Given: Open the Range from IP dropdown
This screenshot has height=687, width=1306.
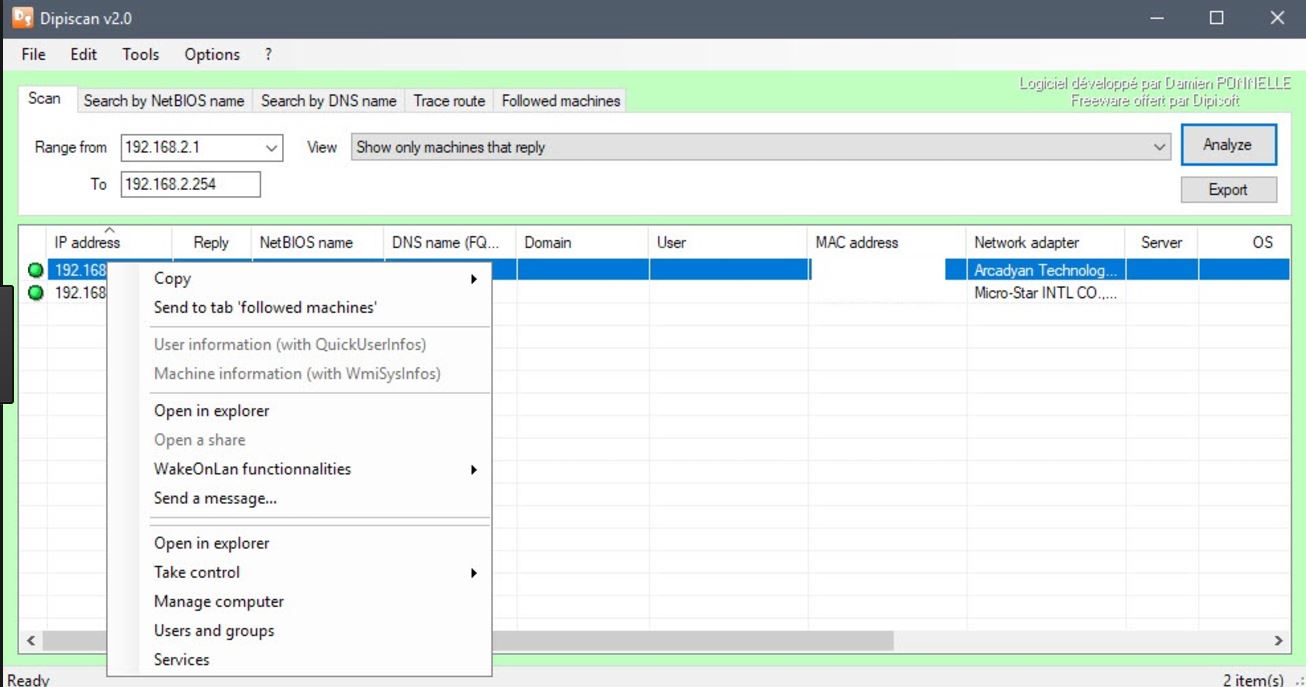Looking at the screenshot, I should (271, 148).
